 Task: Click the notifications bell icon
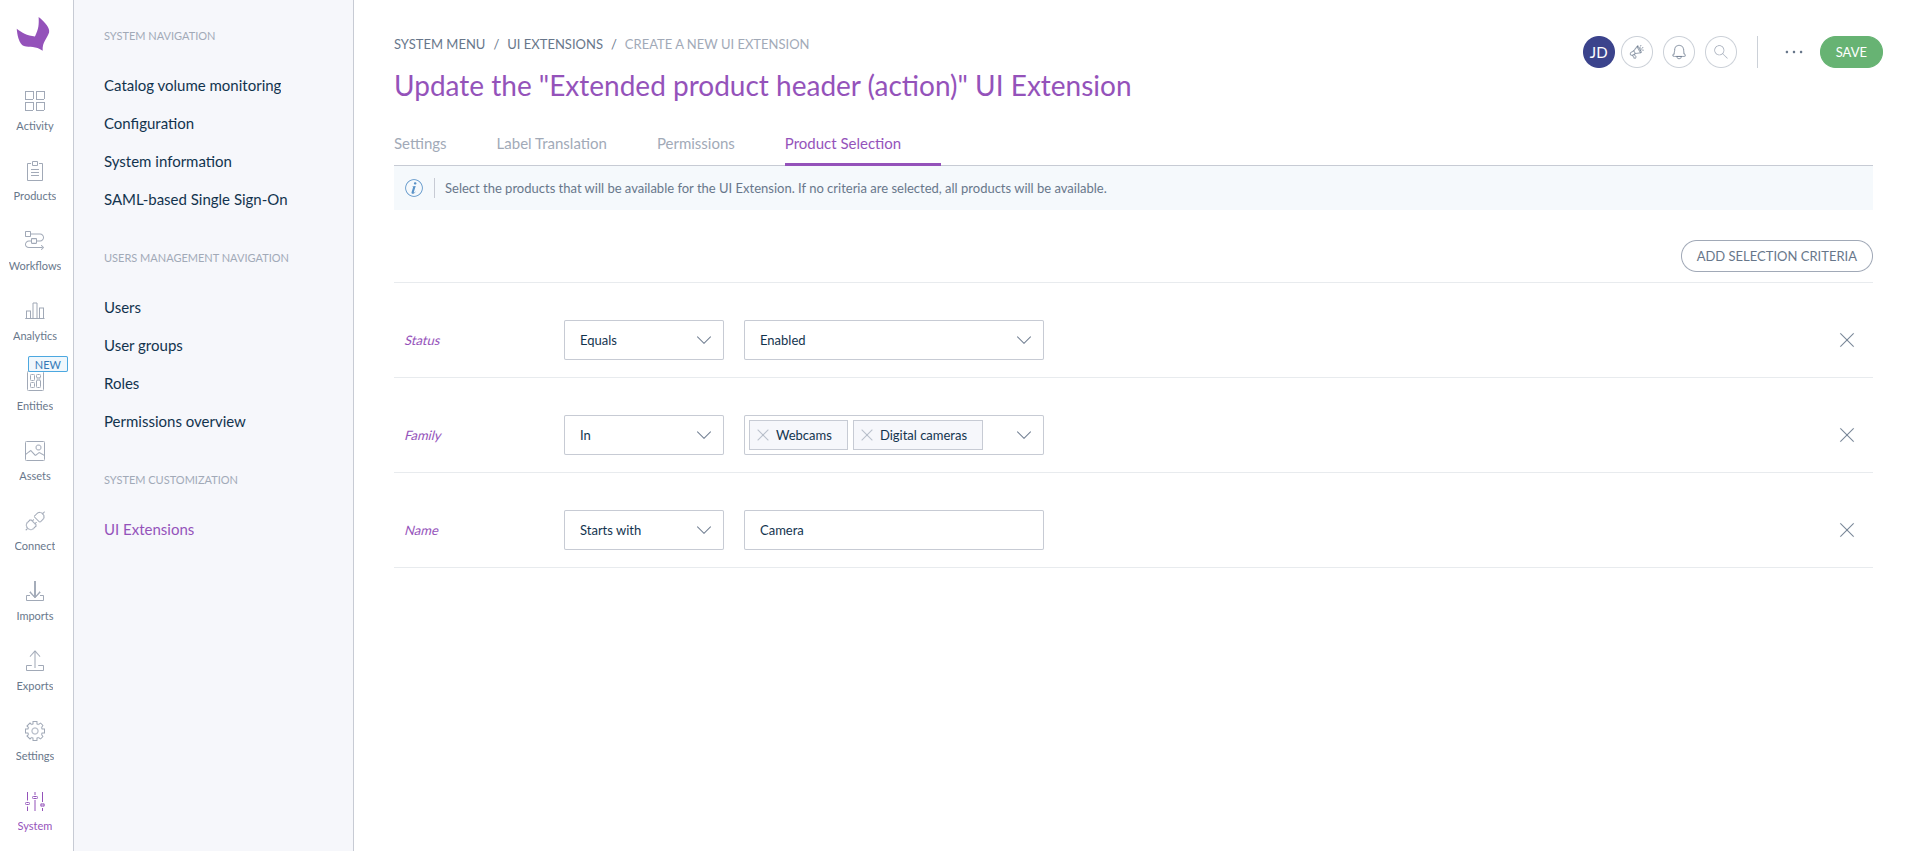1679,52
